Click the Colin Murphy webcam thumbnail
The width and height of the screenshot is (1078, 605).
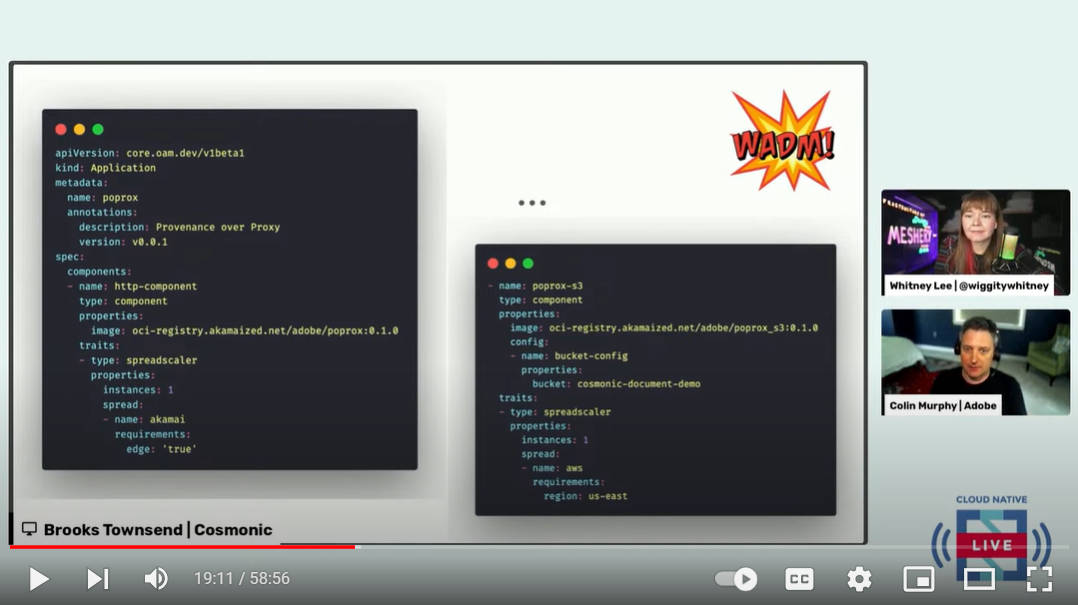976,362
